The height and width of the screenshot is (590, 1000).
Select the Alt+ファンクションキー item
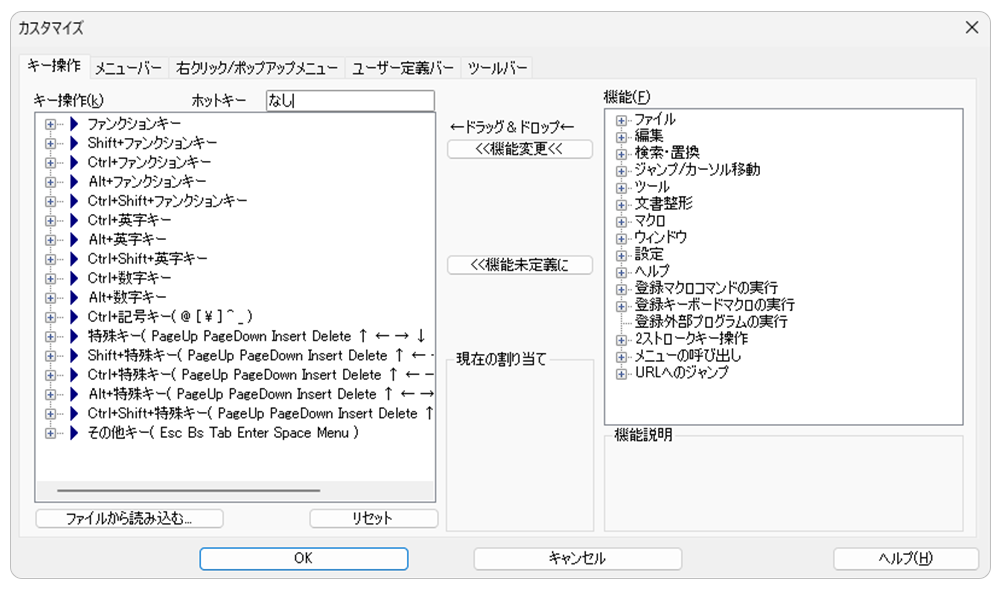(x=146, y=181)
